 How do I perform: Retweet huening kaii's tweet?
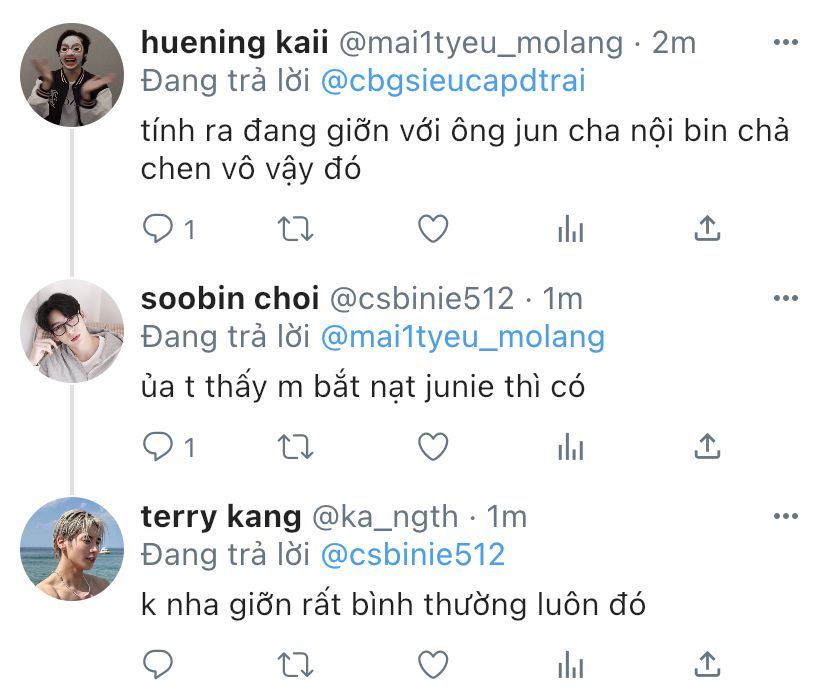[x=295, y=229]
